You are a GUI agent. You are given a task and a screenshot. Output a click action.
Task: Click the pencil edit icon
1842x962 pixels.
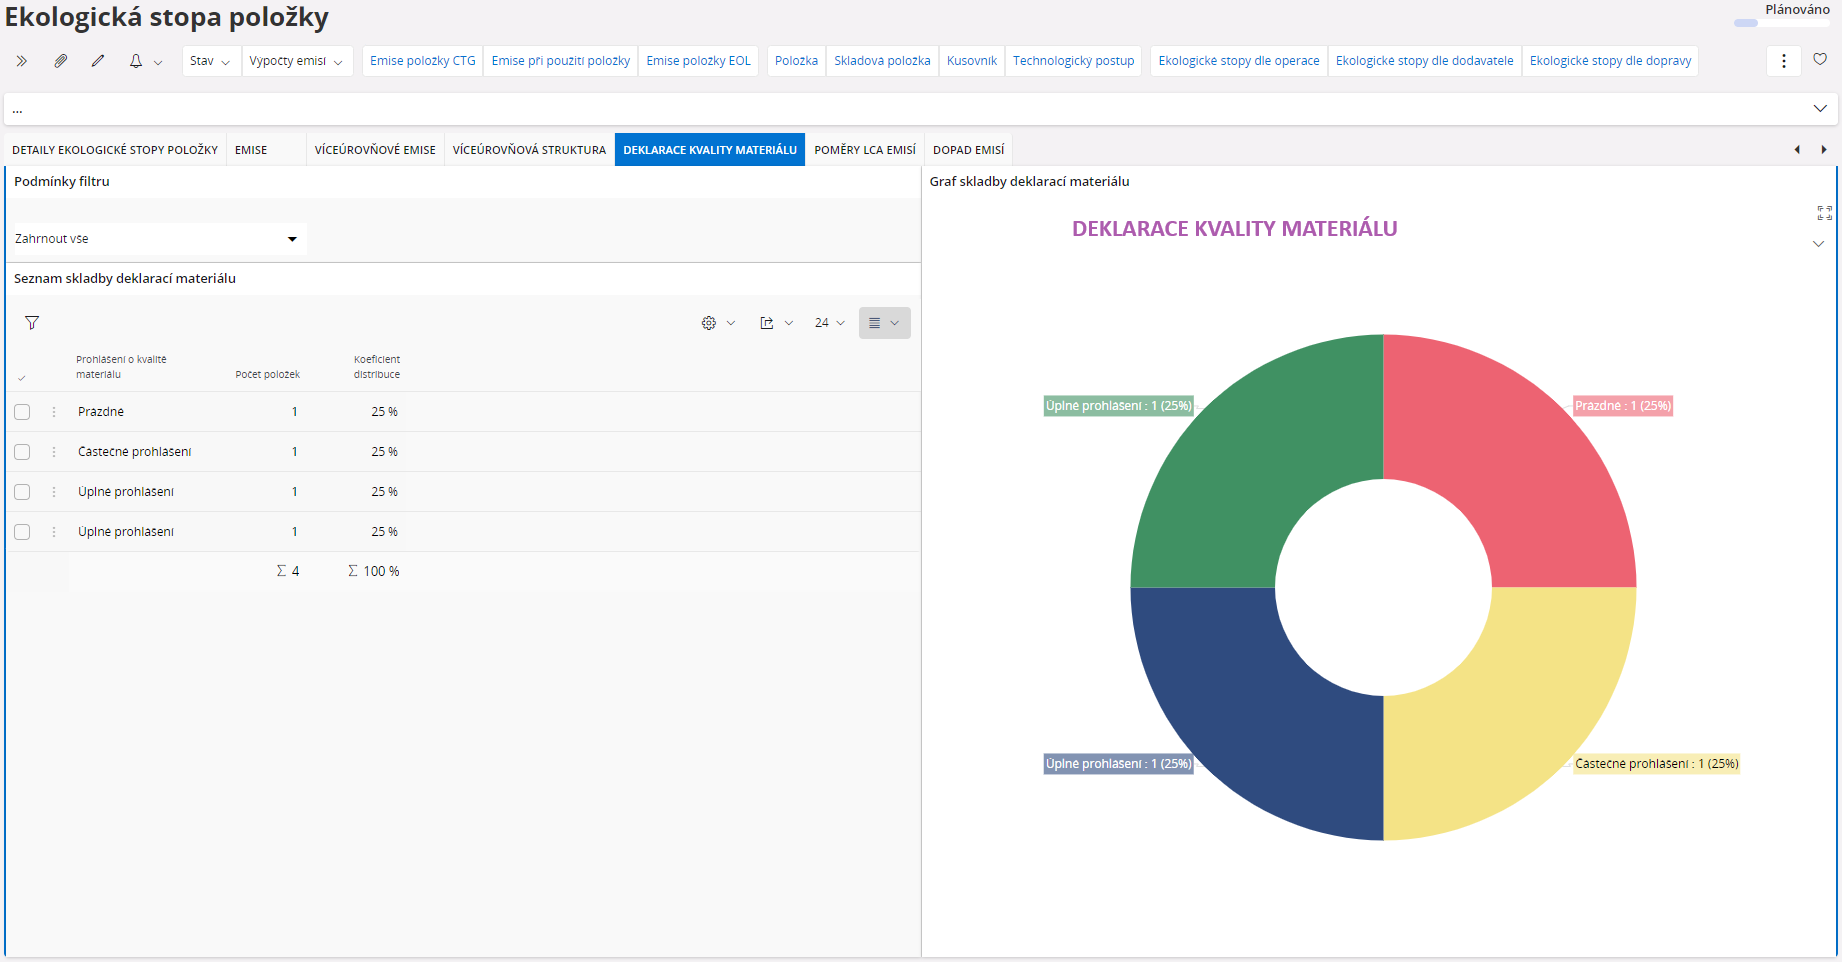coord(98,61)
